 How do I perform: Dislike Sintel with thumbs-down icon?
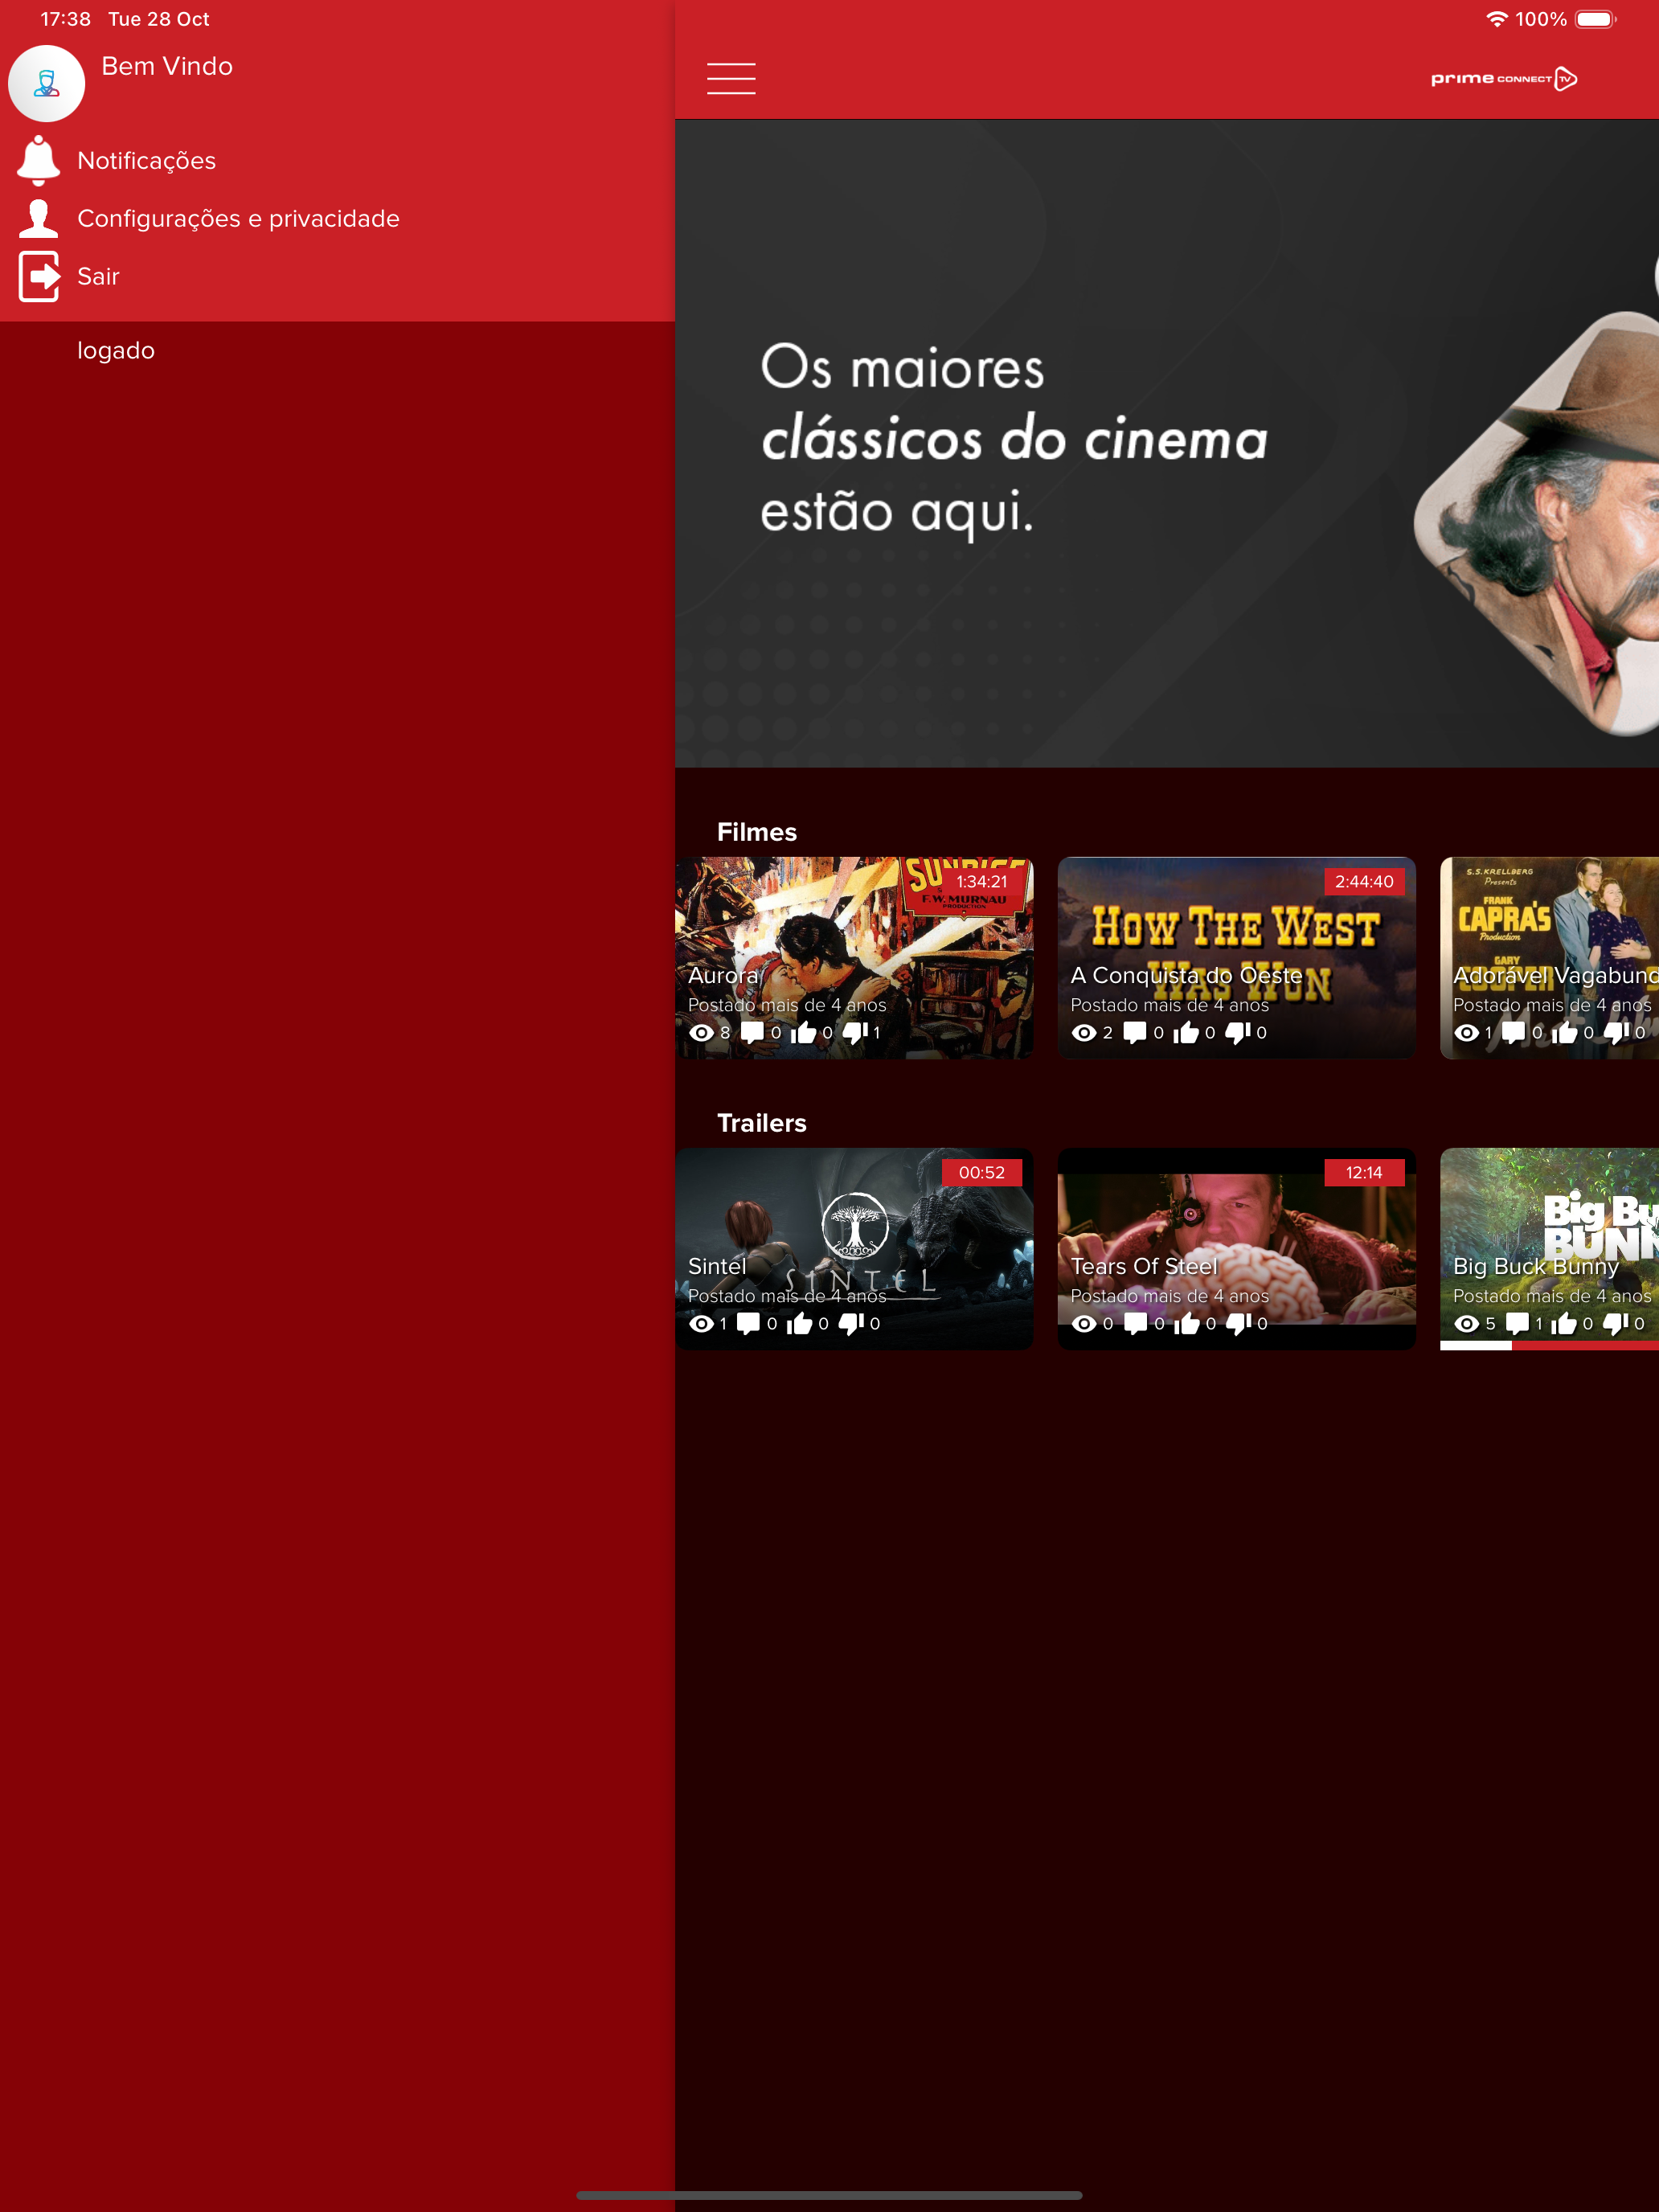[851, 1324]
